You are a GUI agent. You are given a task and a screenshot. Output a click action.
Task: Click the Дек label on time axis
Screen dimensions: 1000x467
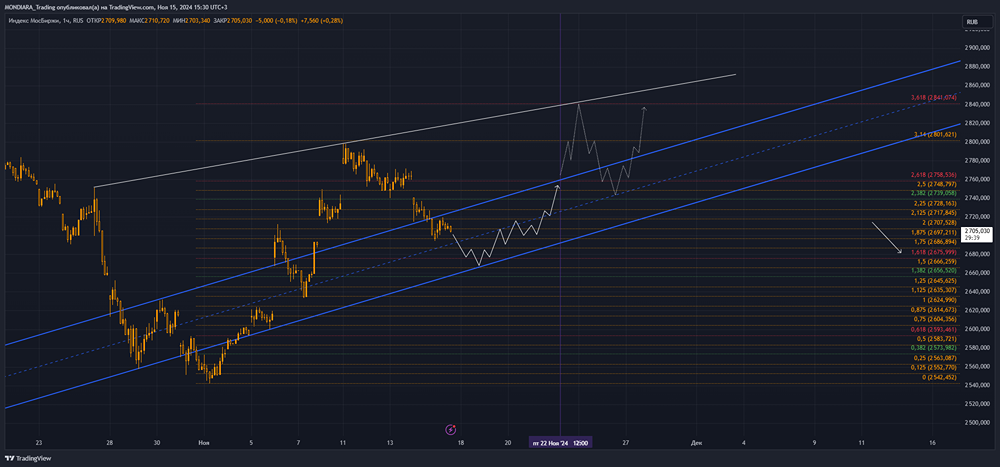tap(696, 442)
